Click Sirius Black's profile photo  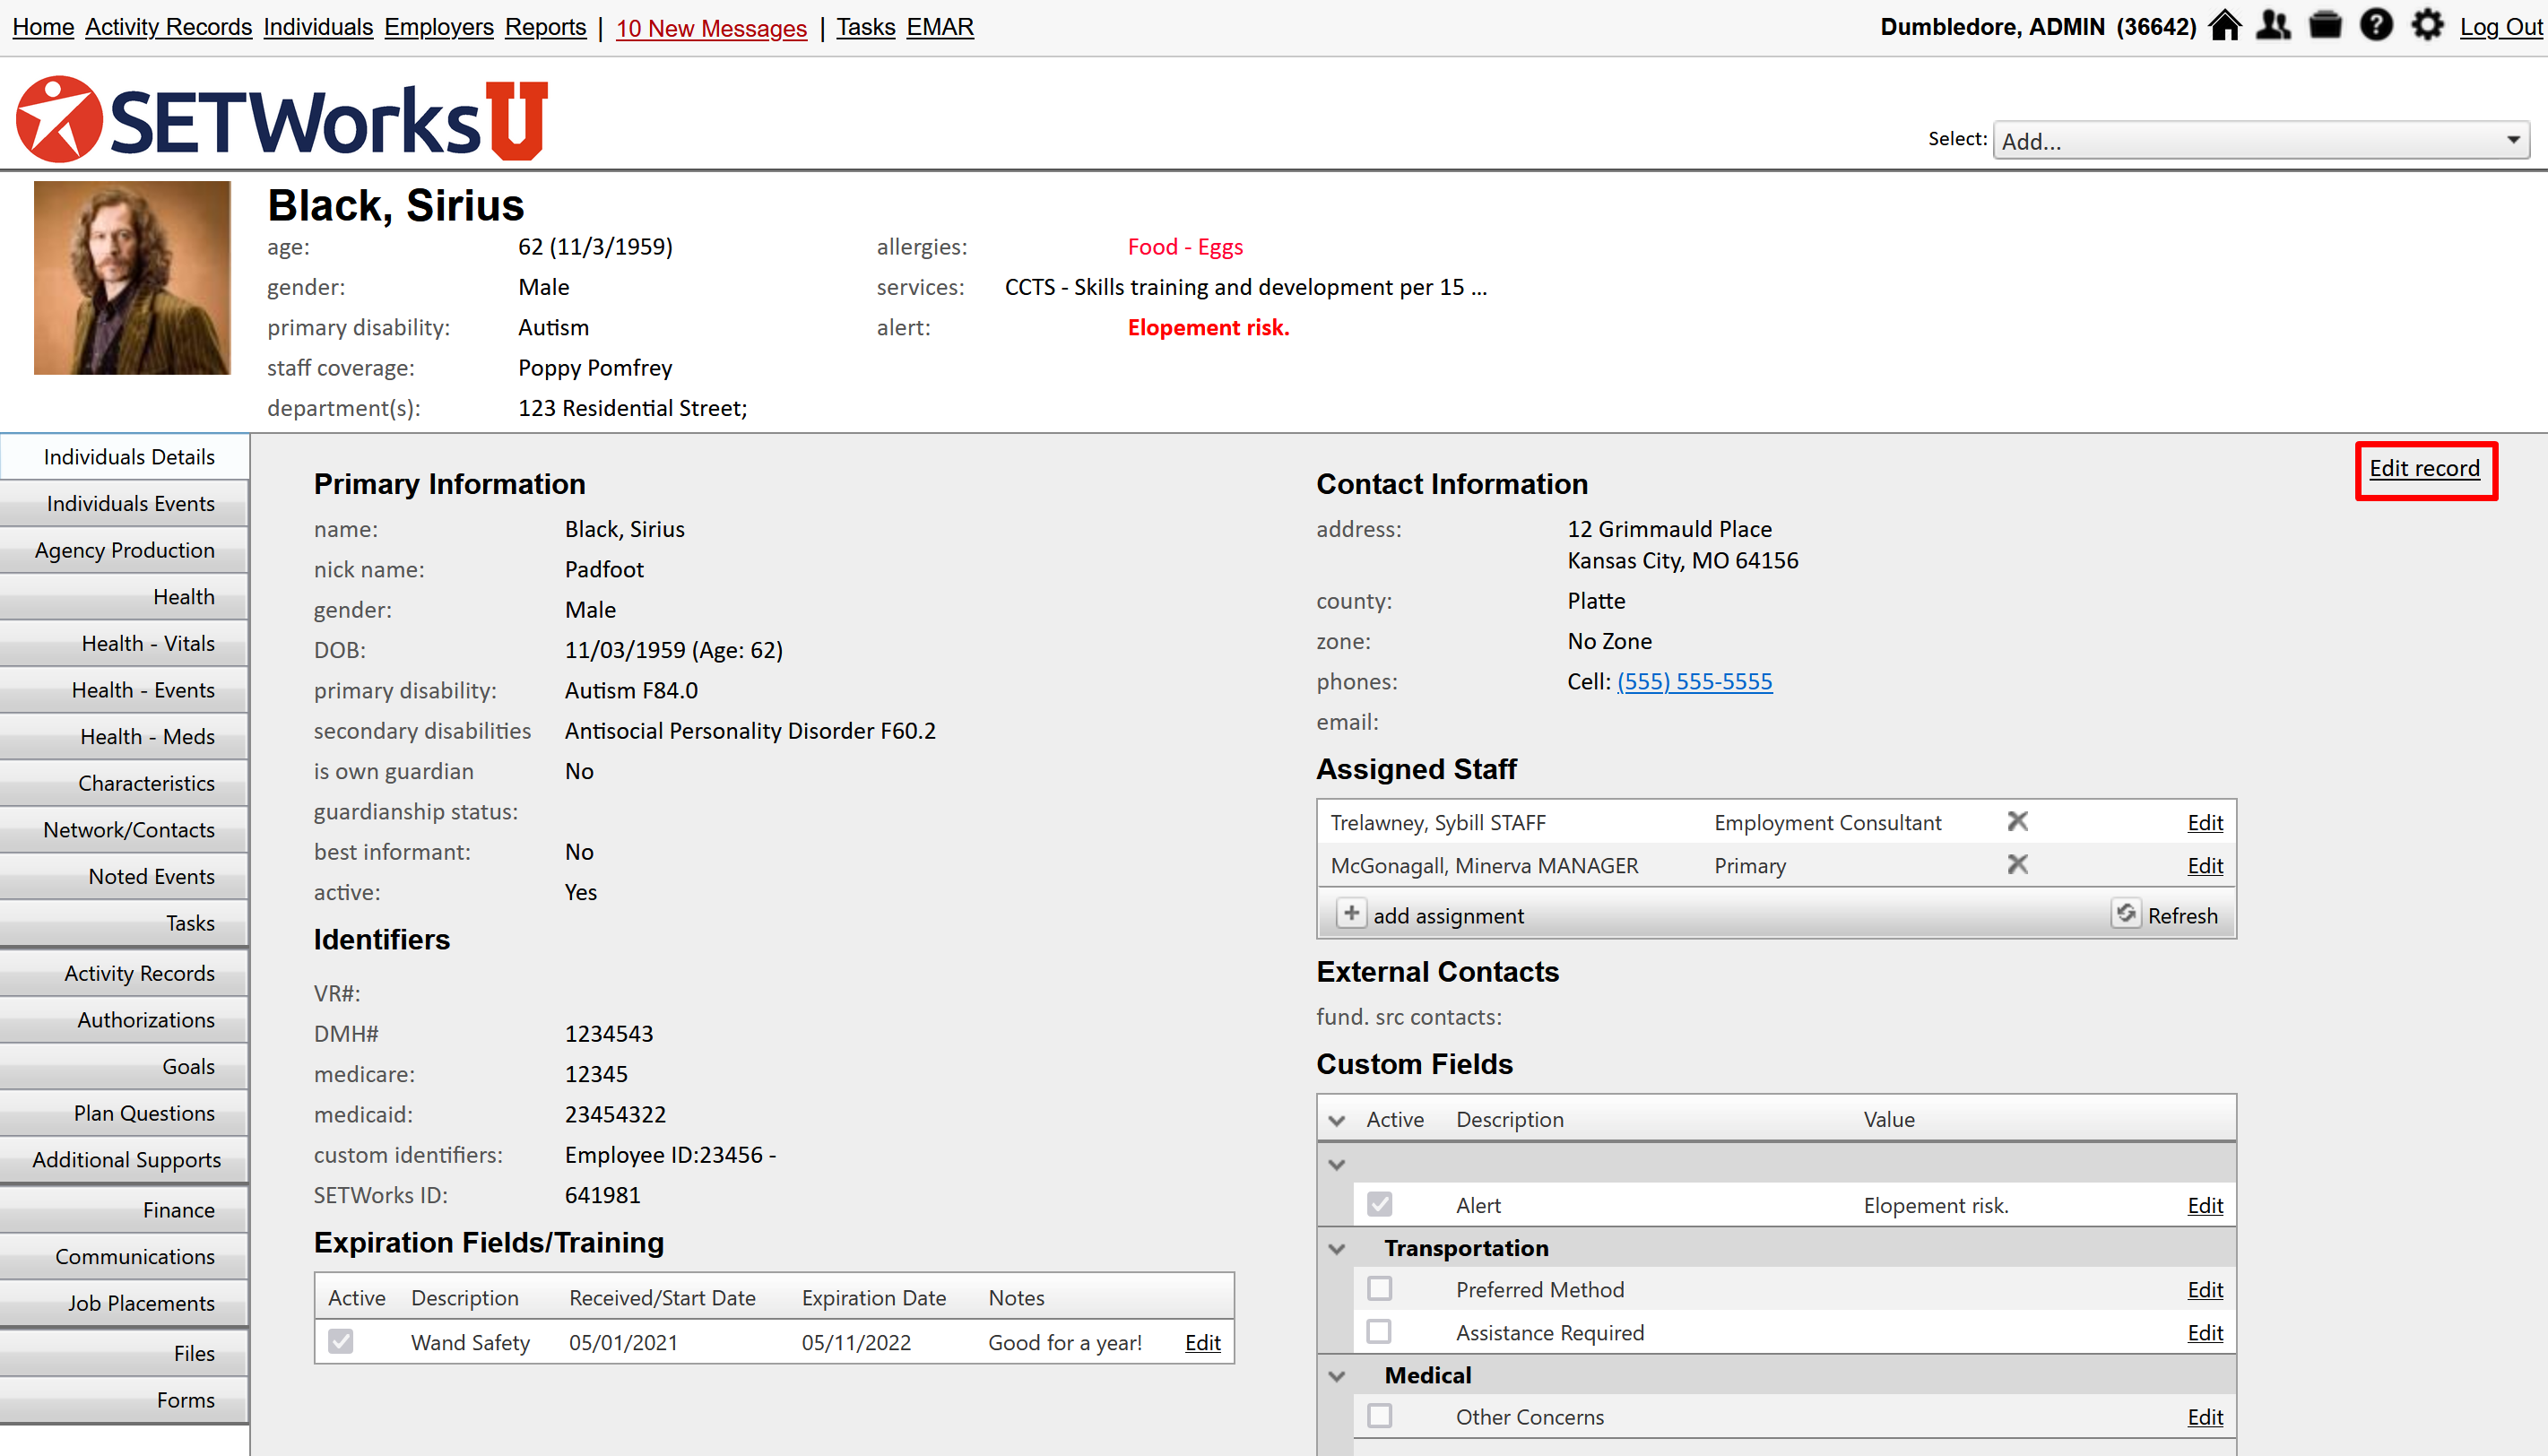click(x=132, y=278)
